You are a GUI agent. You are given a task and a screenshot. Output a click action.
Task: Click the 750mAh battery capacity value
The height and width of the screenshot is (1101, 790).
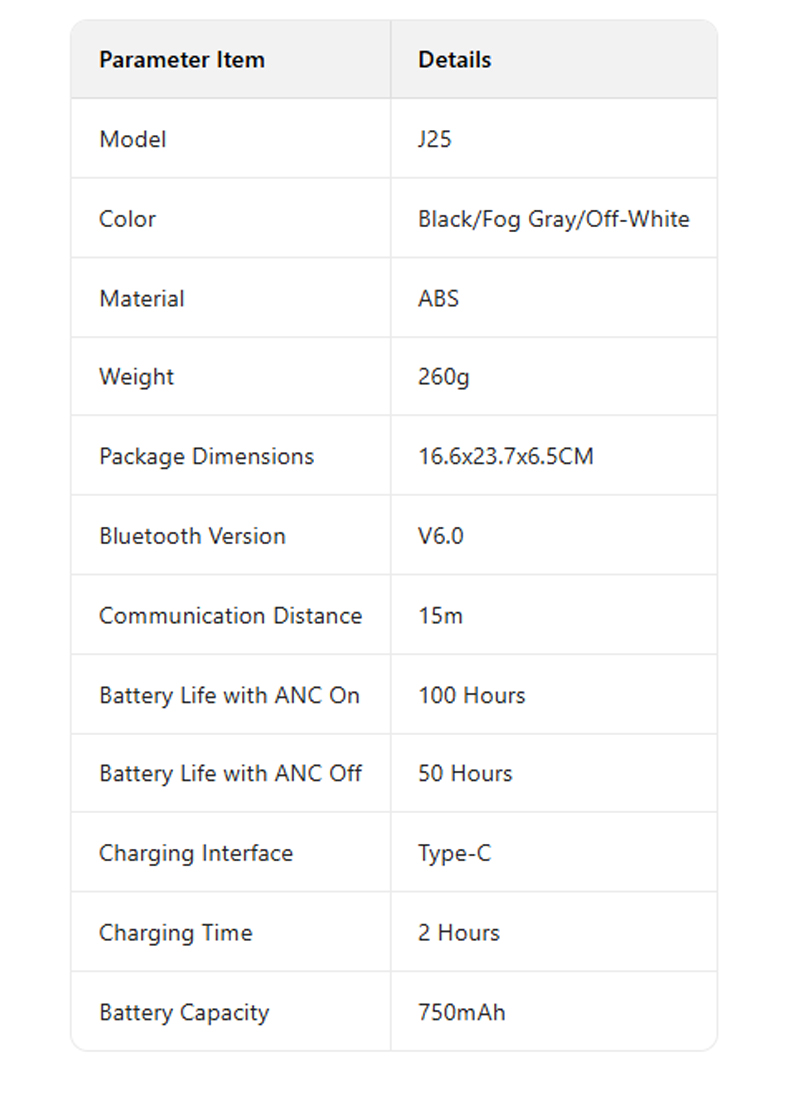coord(461,1012)
